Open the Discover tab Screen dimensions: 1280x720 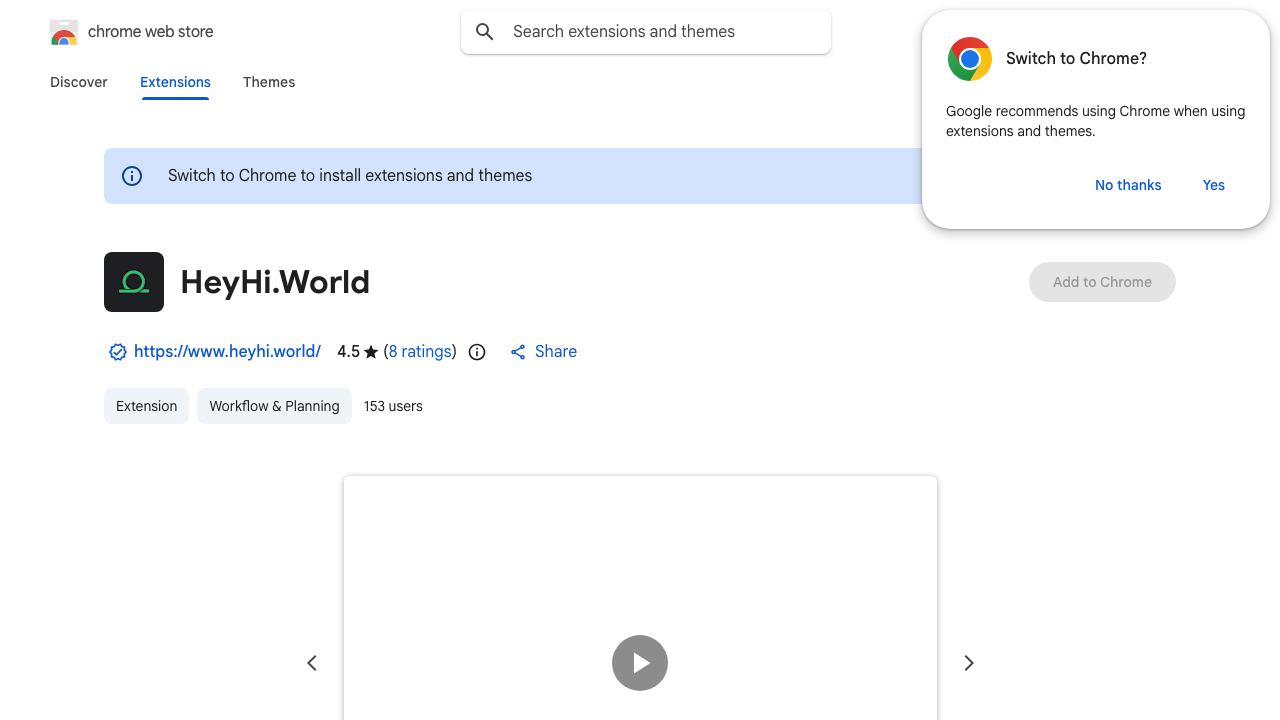(79, 82)
